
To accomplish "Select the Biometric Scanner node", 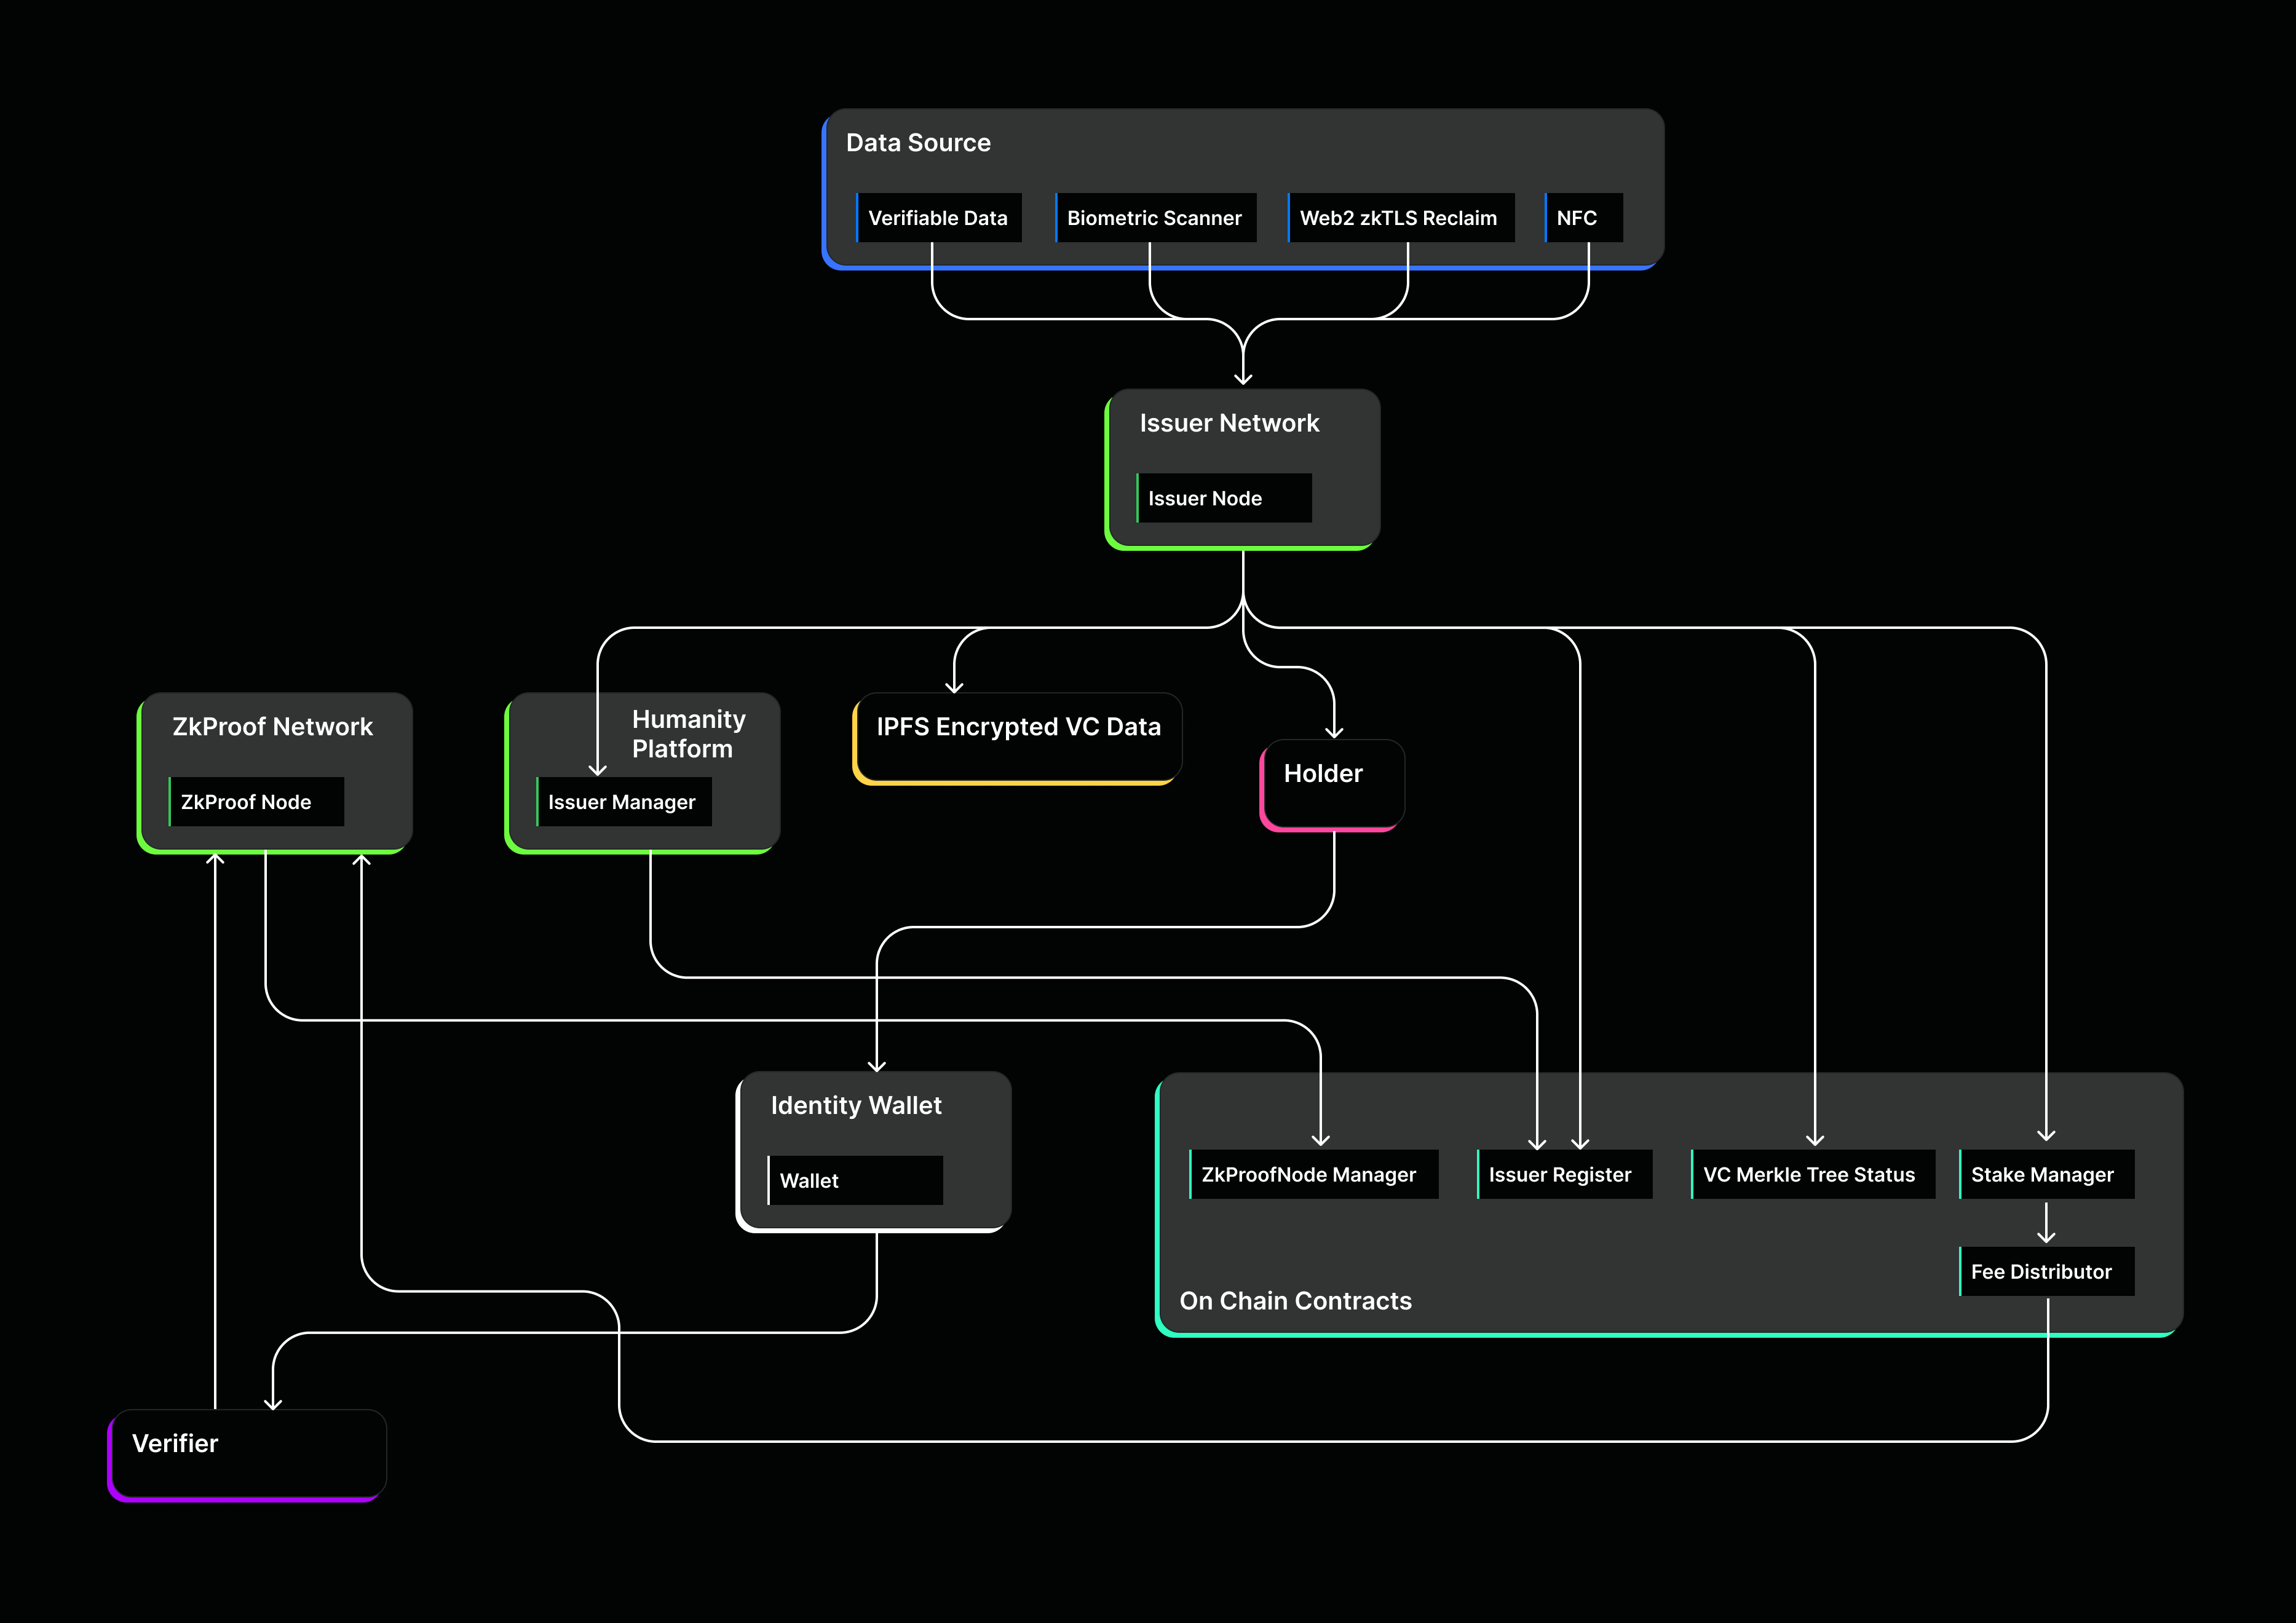I will coord(1155,218).
